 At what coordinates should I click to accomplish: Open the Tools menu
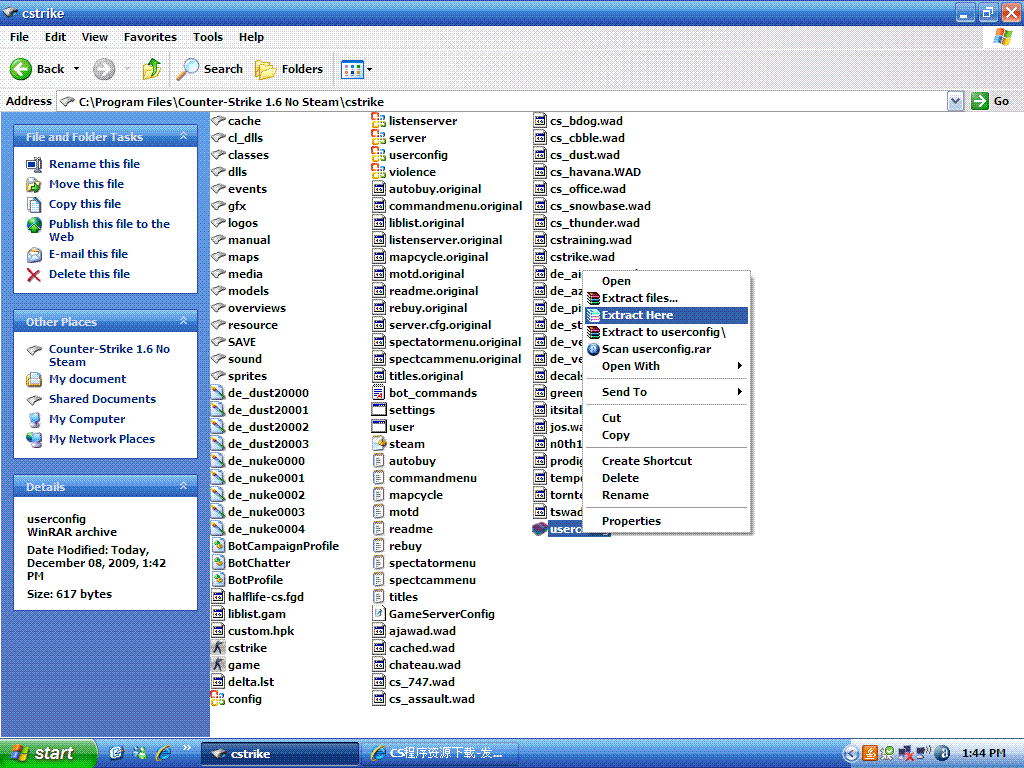coord(208,37)
